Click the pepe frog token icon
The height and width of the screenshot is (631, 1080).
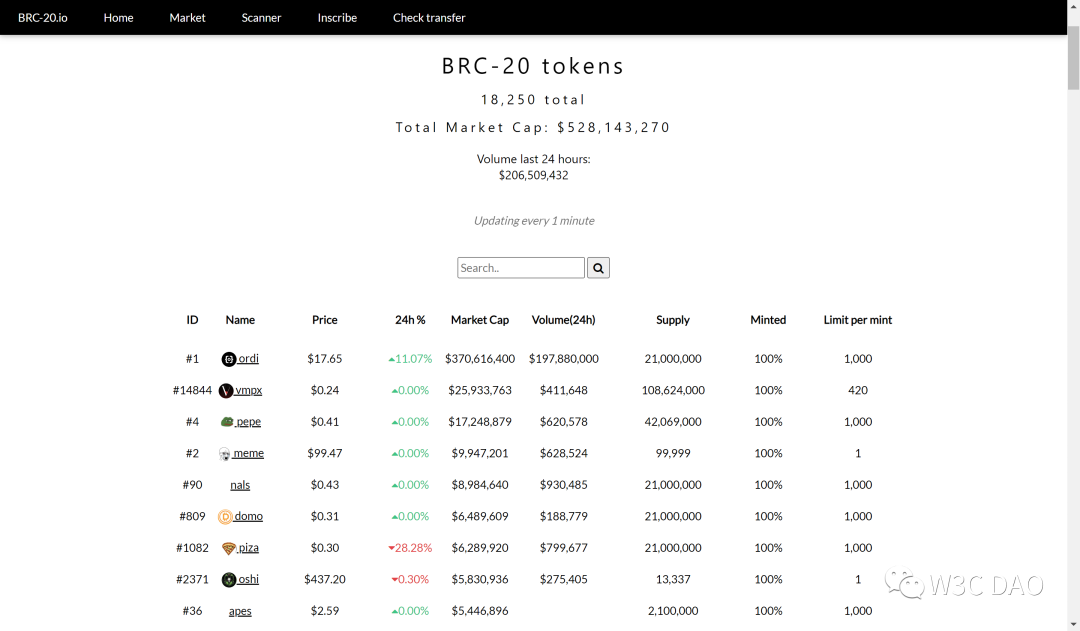pos(227,422)
